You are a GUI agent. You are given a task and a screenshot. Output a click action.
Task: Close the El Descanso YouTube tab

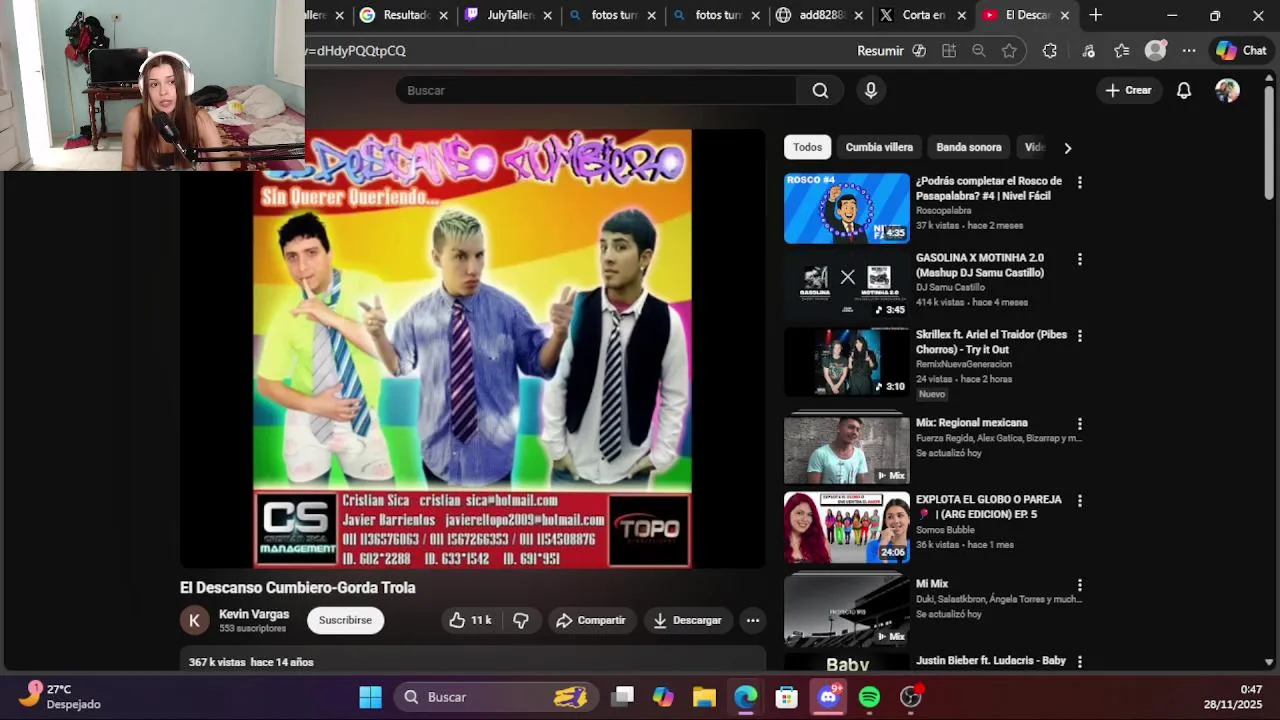(x=1065, y=15)
